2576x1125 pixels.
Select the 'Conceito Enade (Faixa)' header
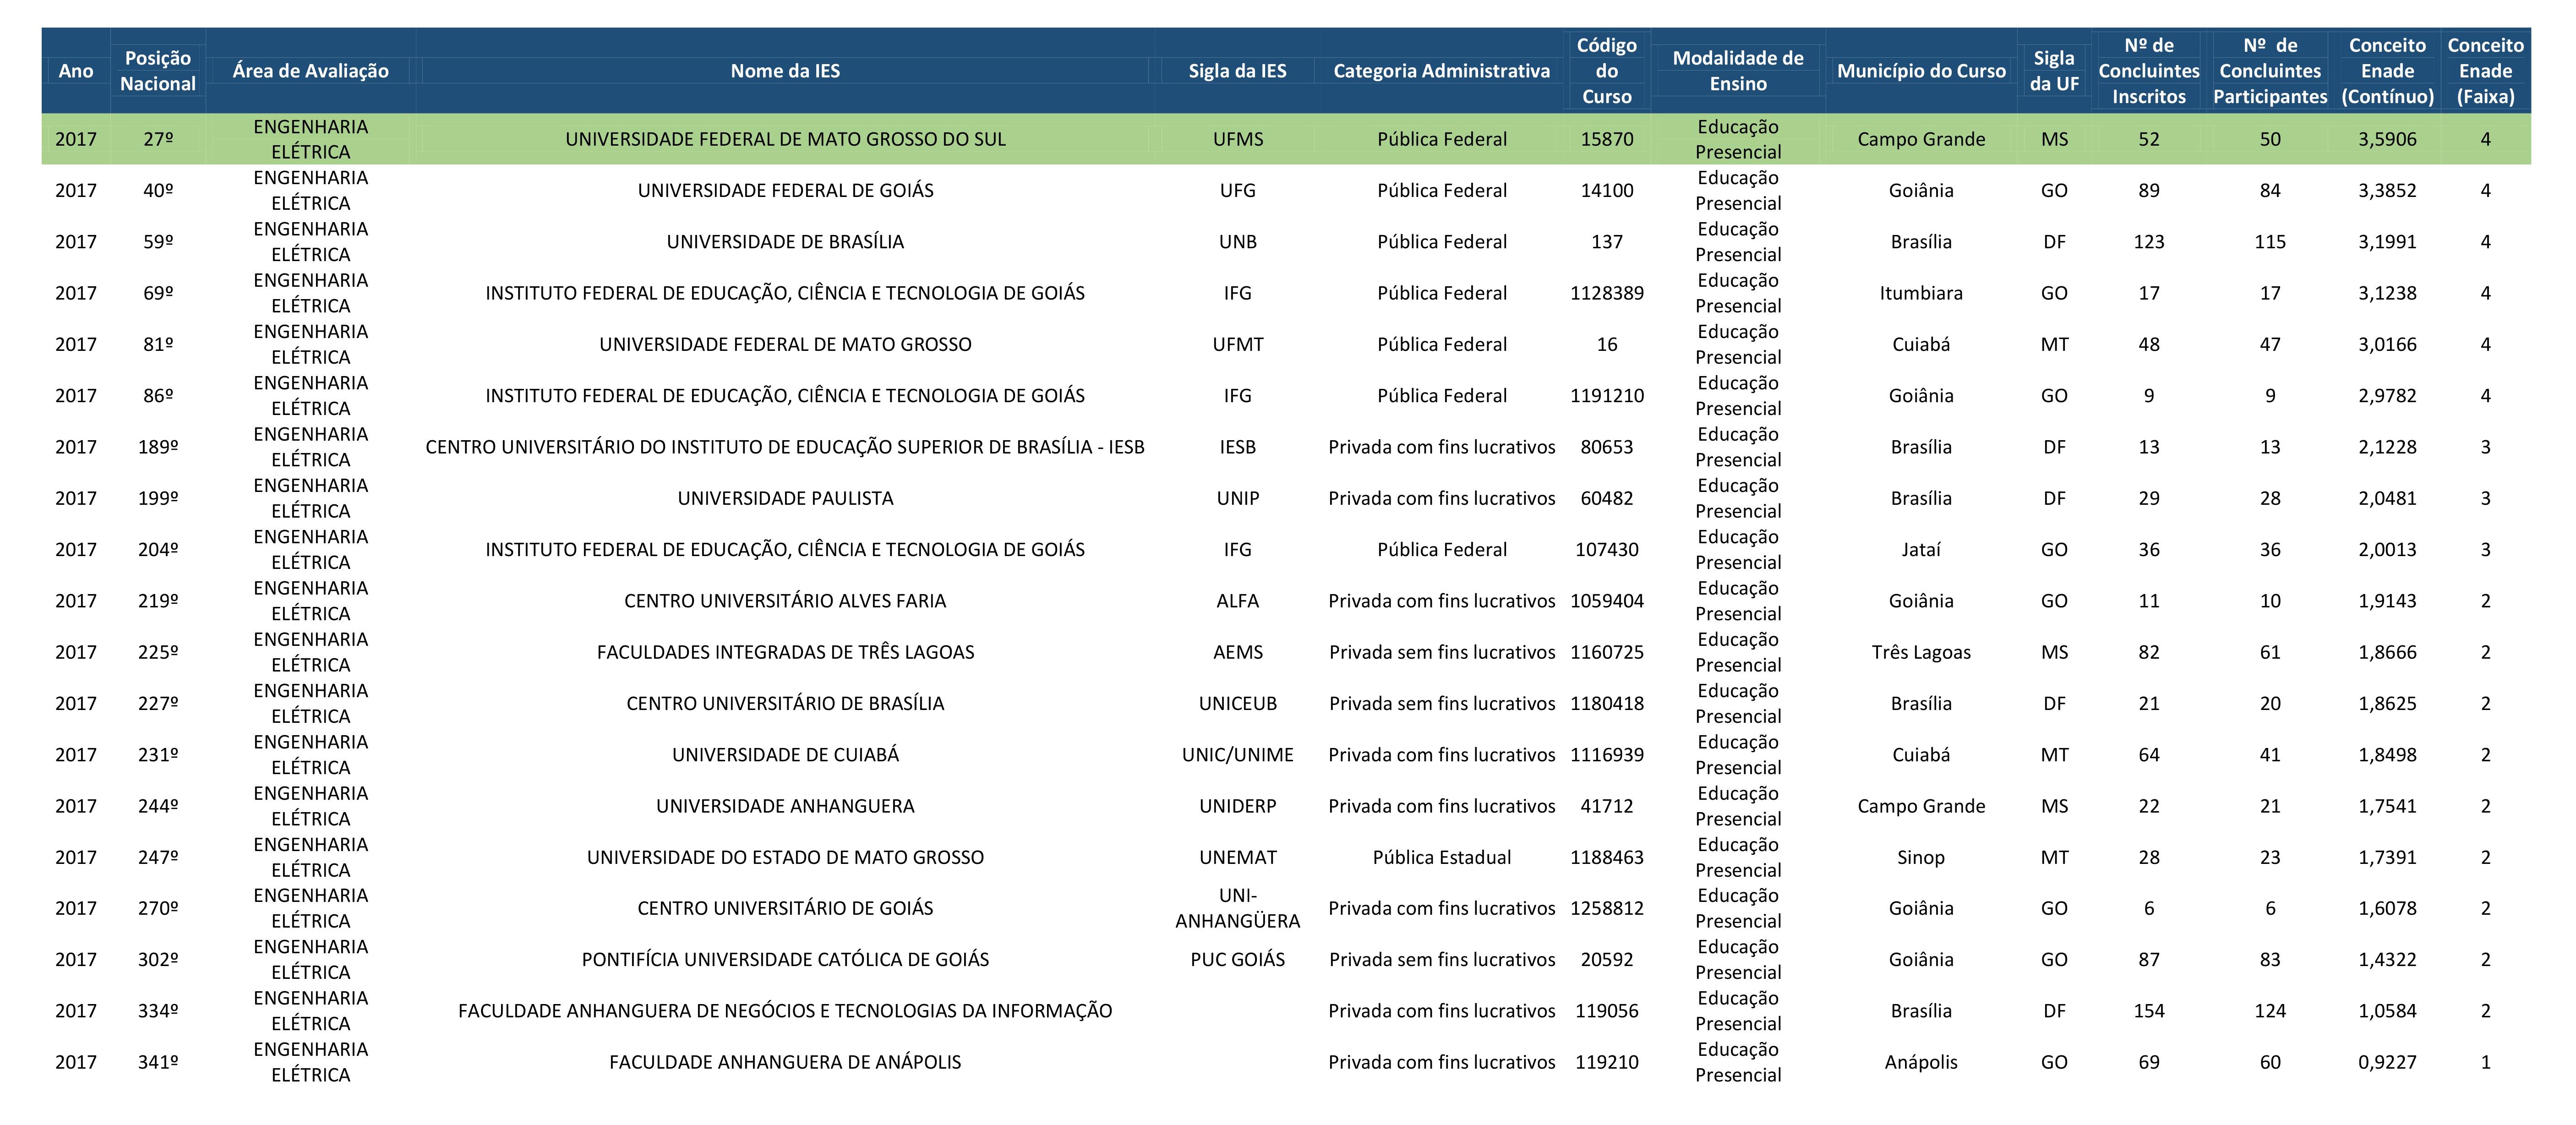point(2485,71)
